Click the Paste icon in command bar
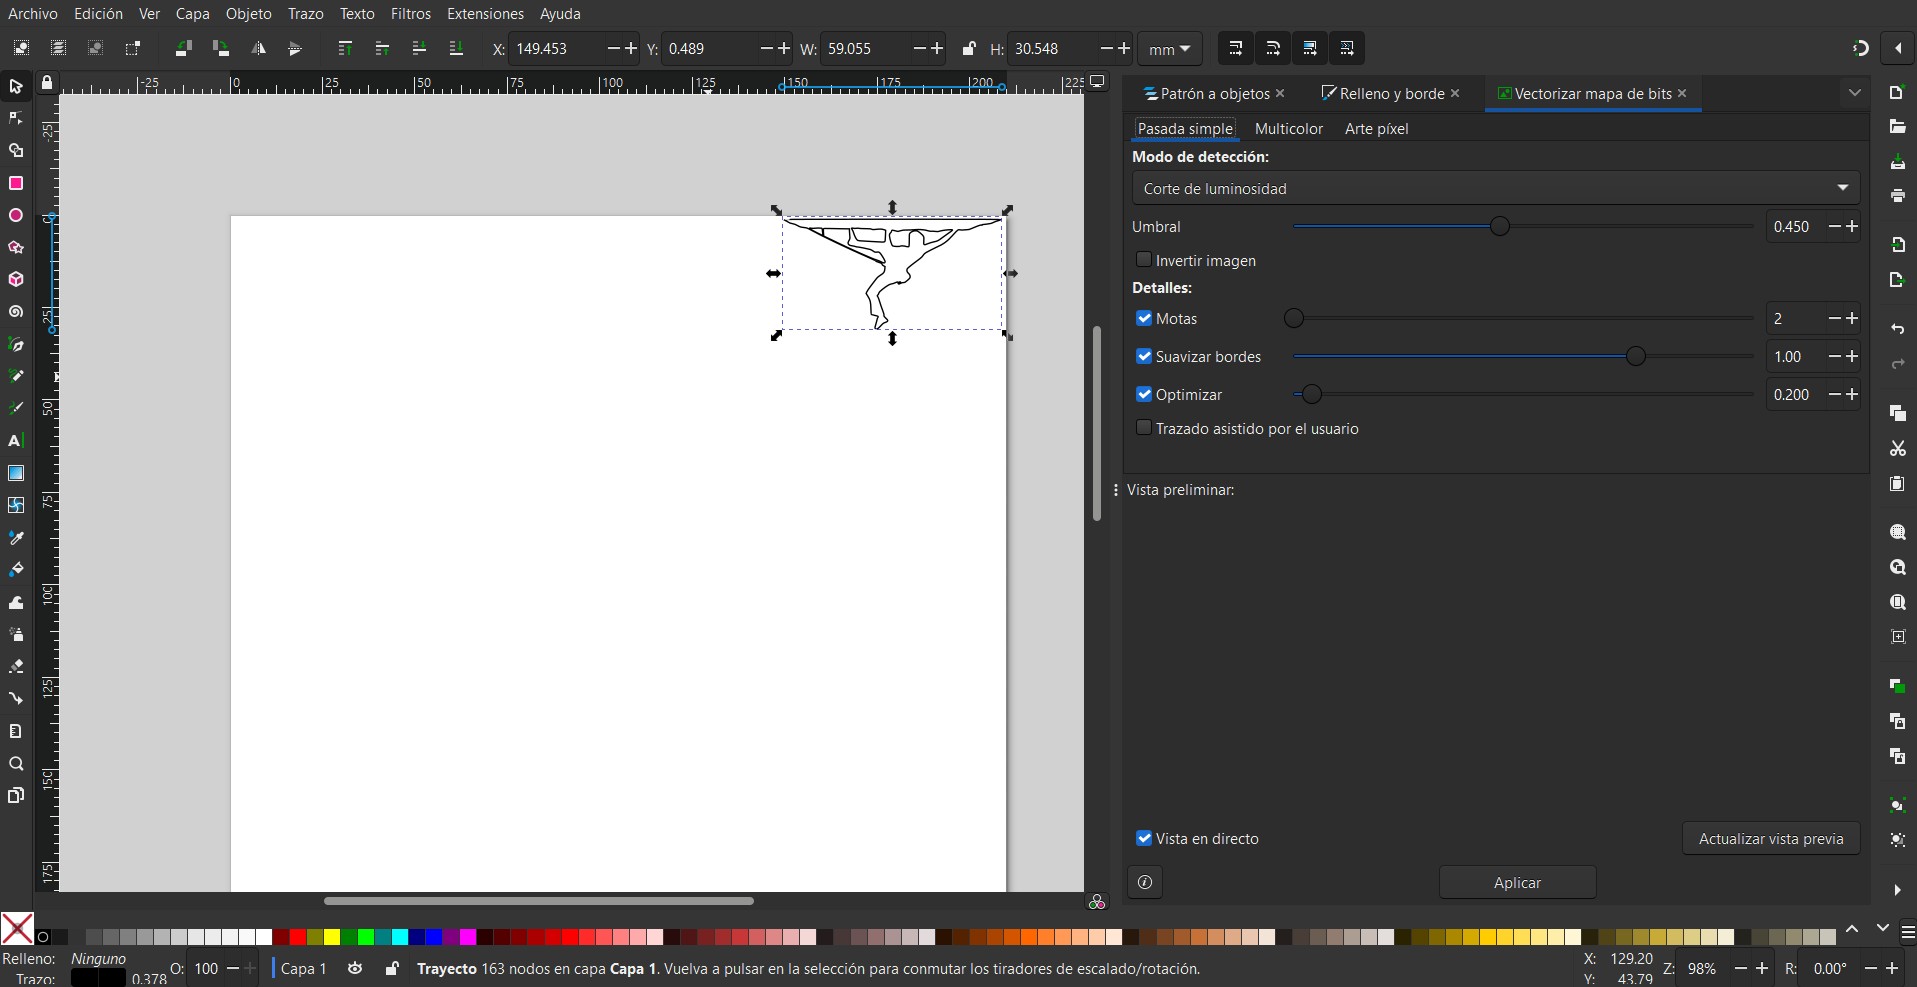 coord(1897,484)
